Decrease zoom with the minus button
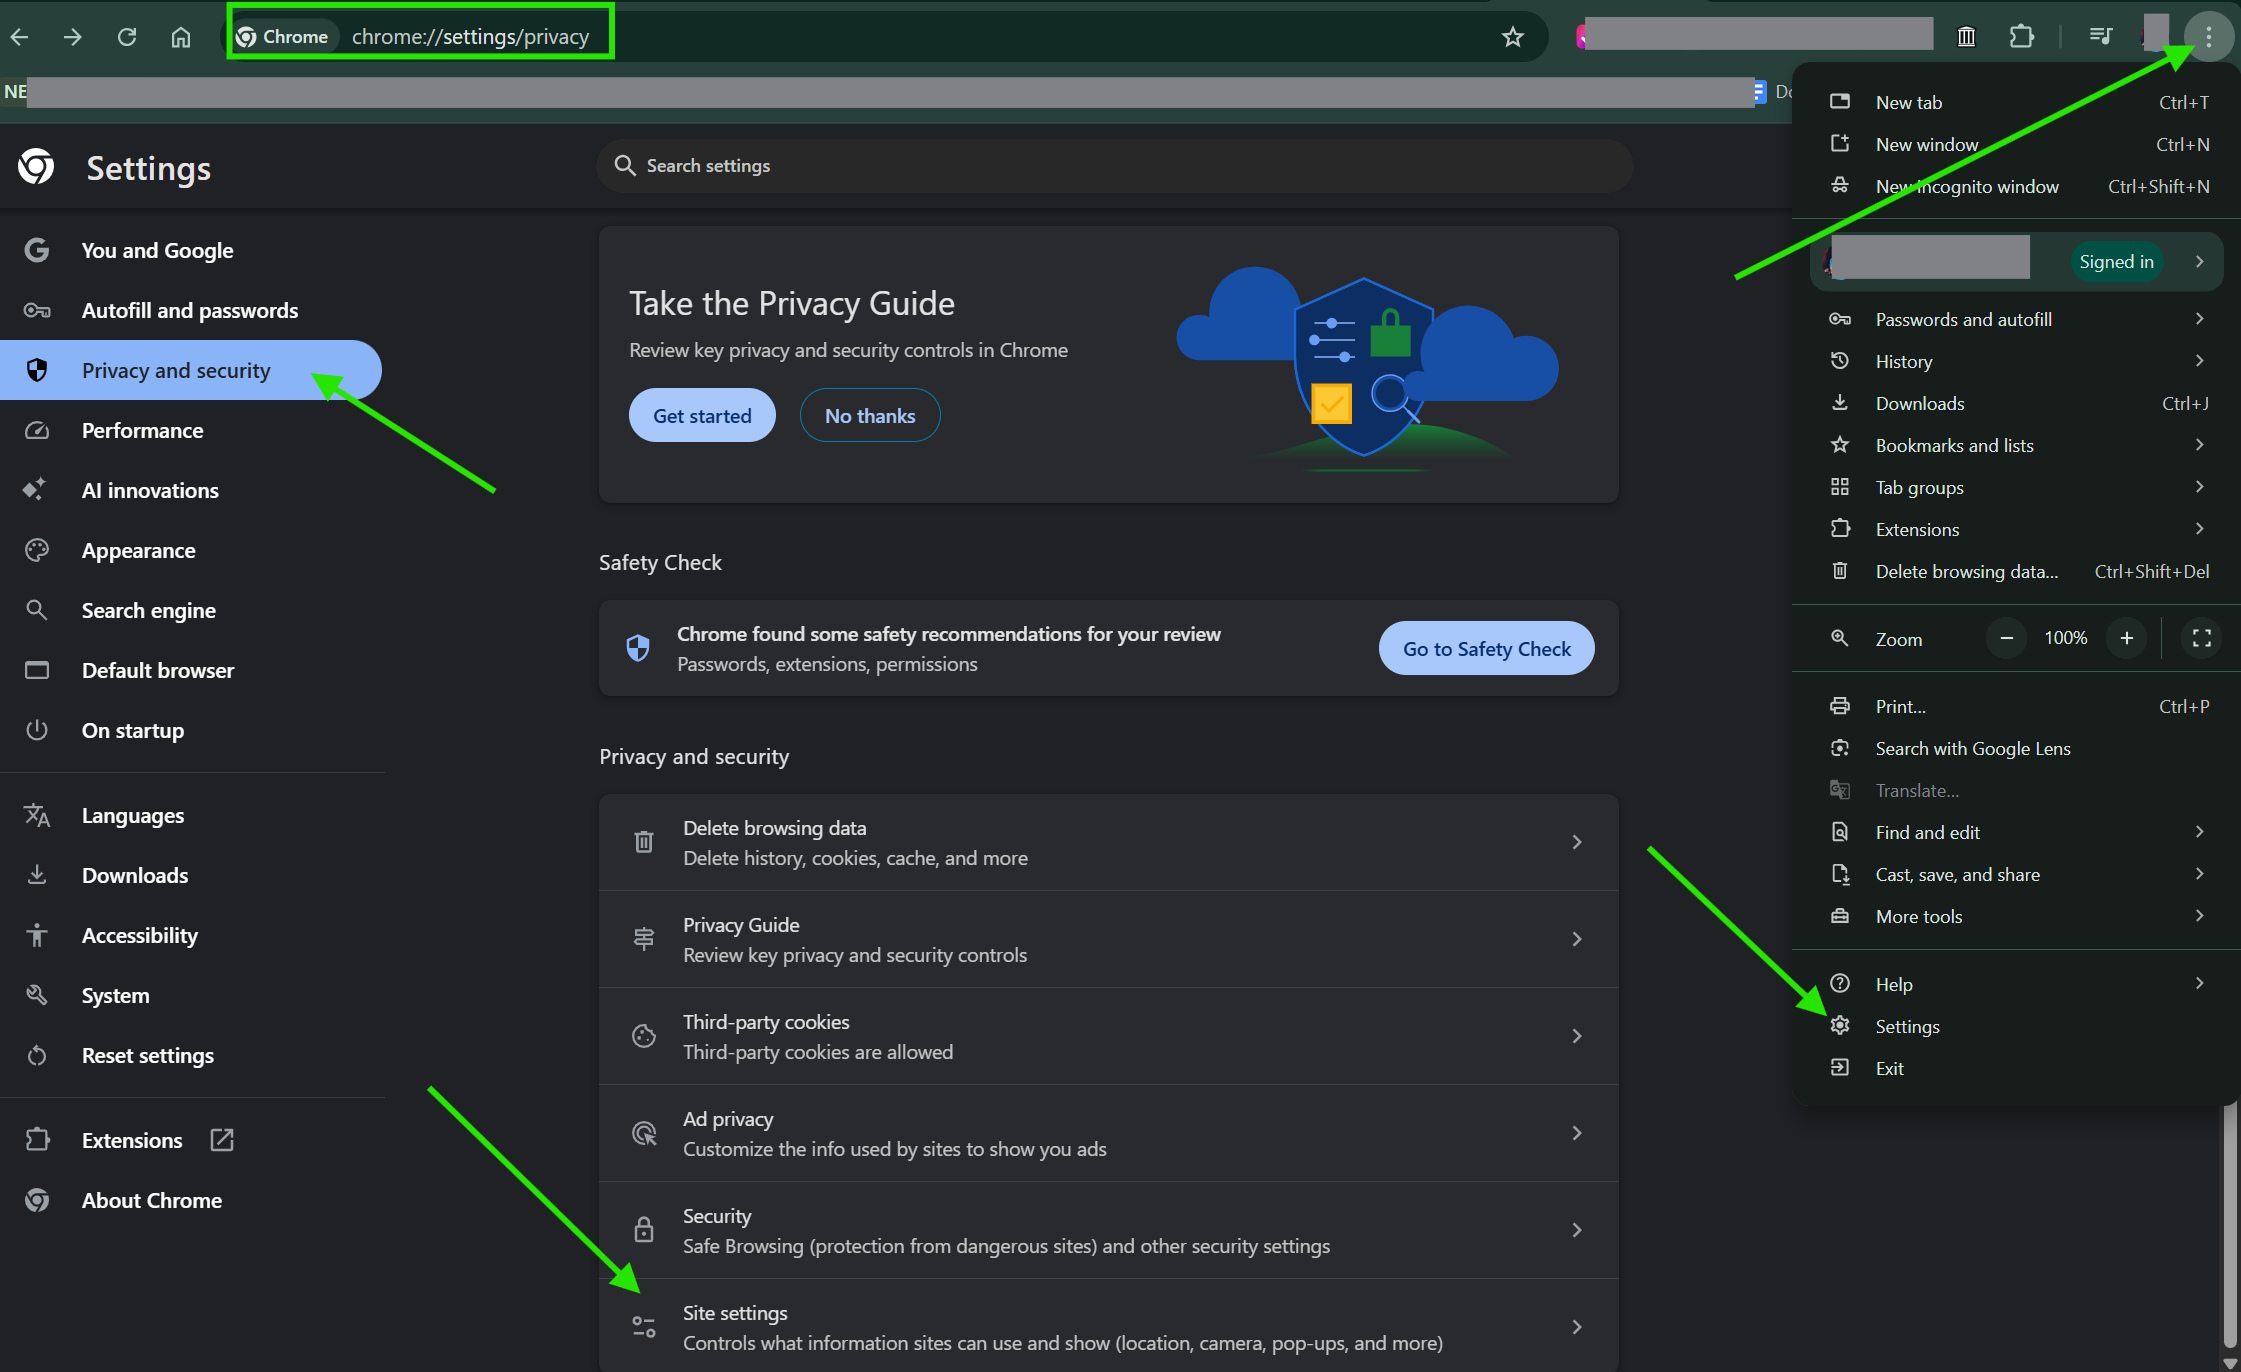The image size is (2241, 1372). coord(2006,638)
